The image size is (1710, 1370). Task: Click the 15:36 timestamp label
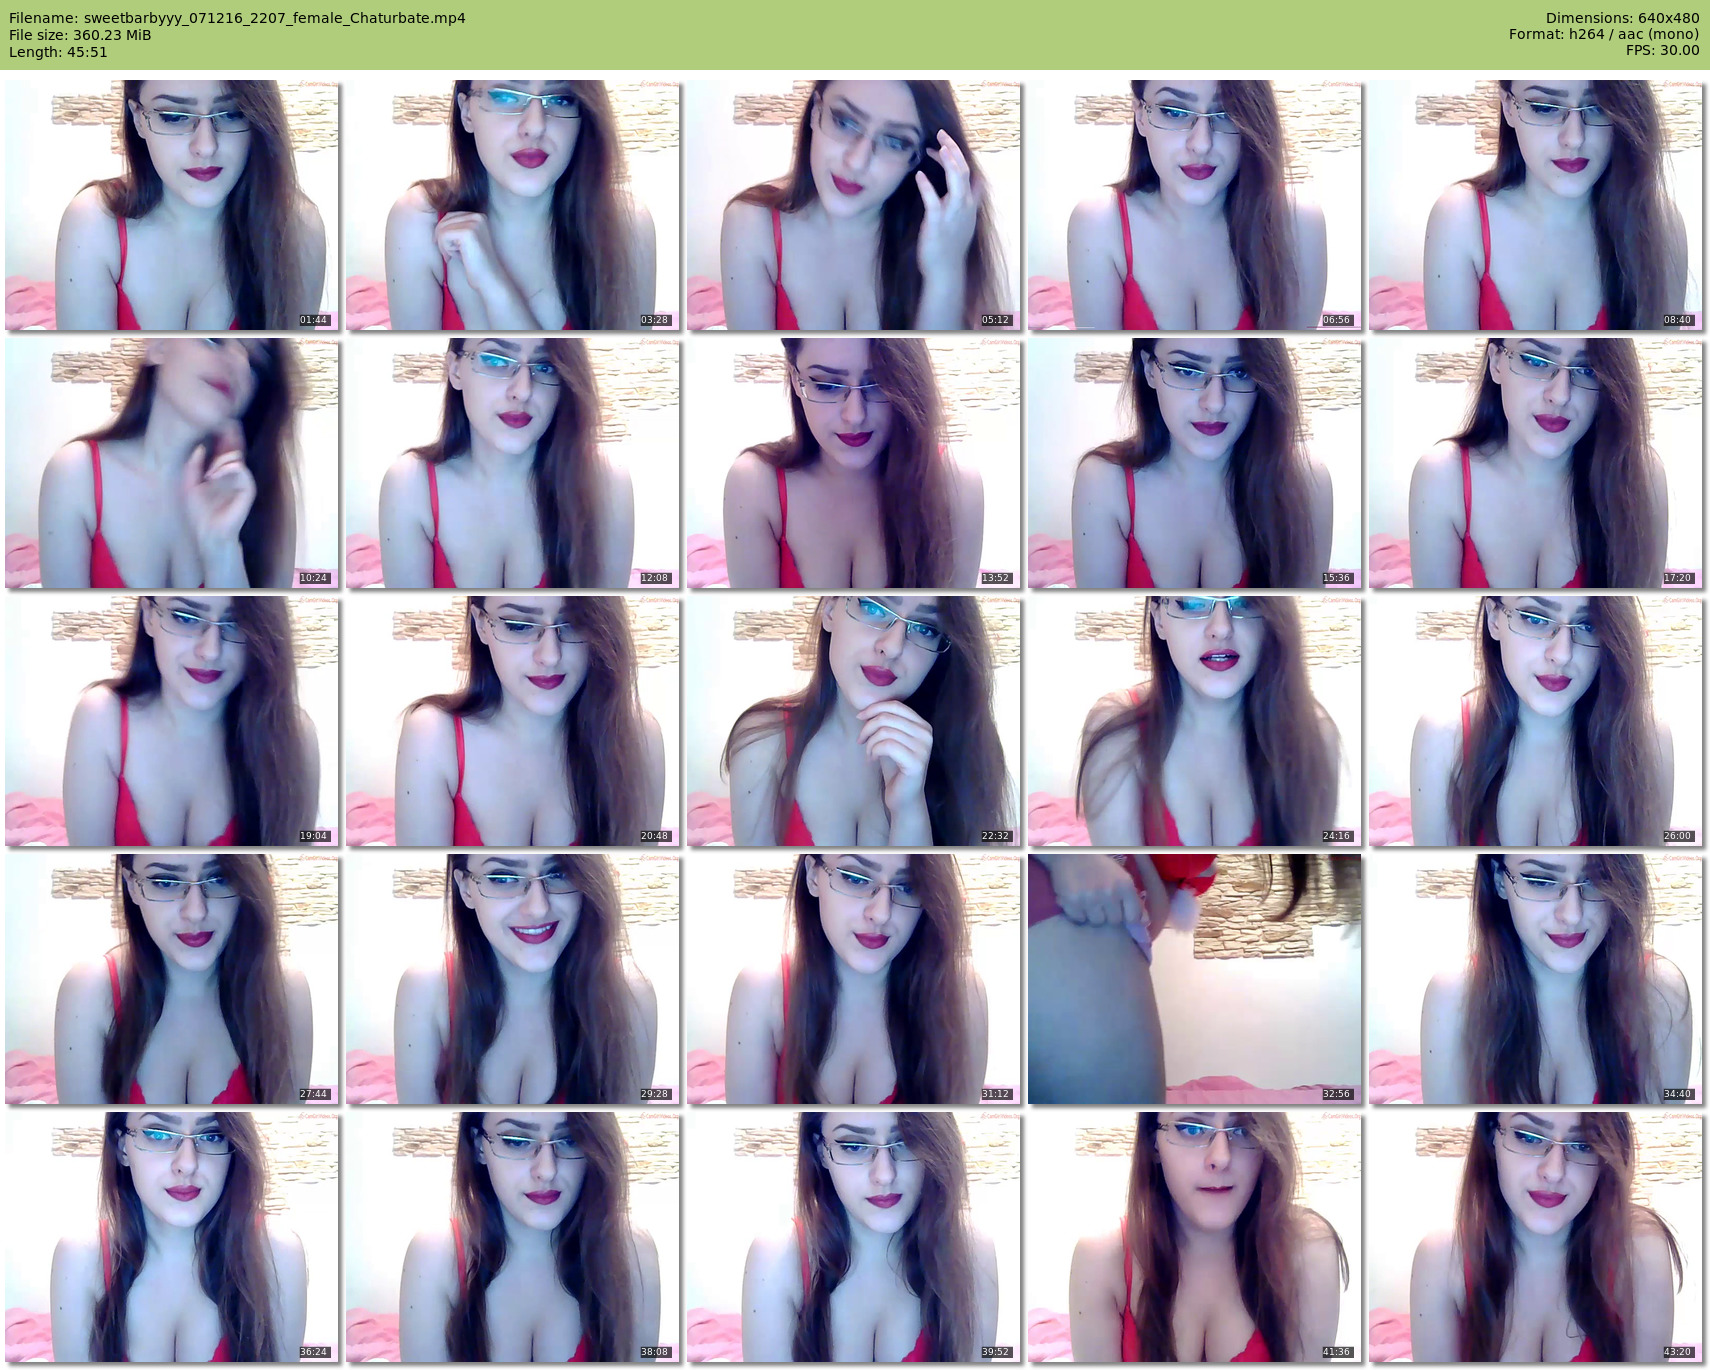tap(1336, 578)
